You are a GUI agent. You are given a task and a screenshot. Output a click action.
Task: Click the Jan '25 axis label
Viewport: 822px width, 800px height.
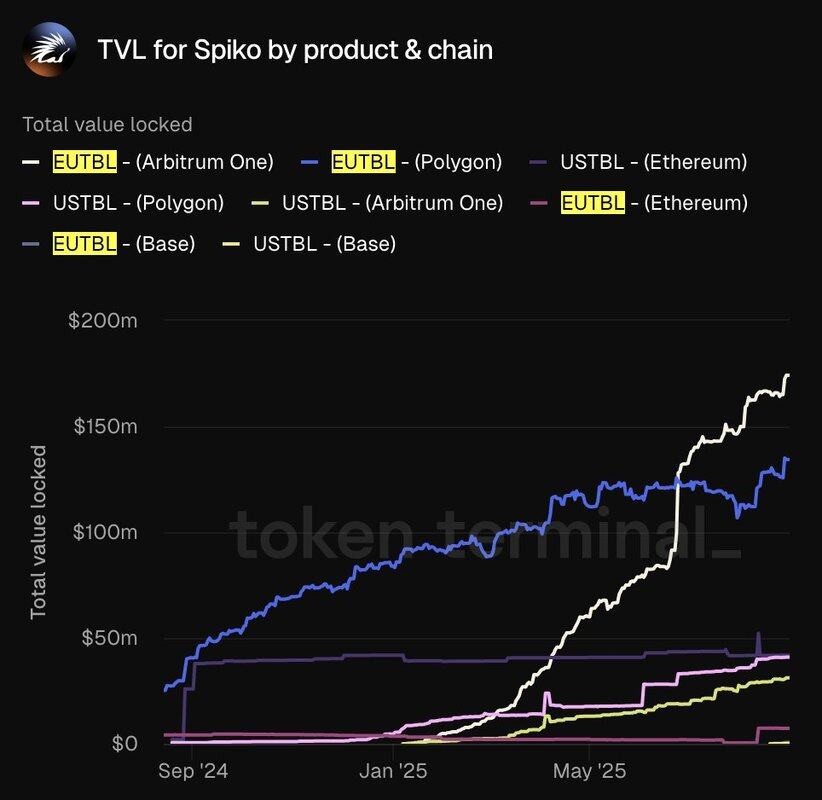click(x=393, y=771)
